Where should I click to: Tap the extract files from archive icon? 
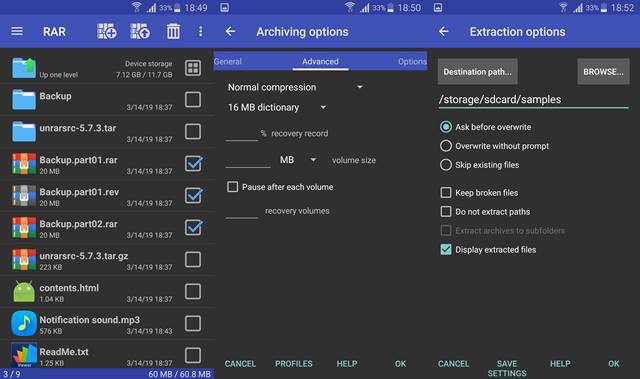pos(140,31)
